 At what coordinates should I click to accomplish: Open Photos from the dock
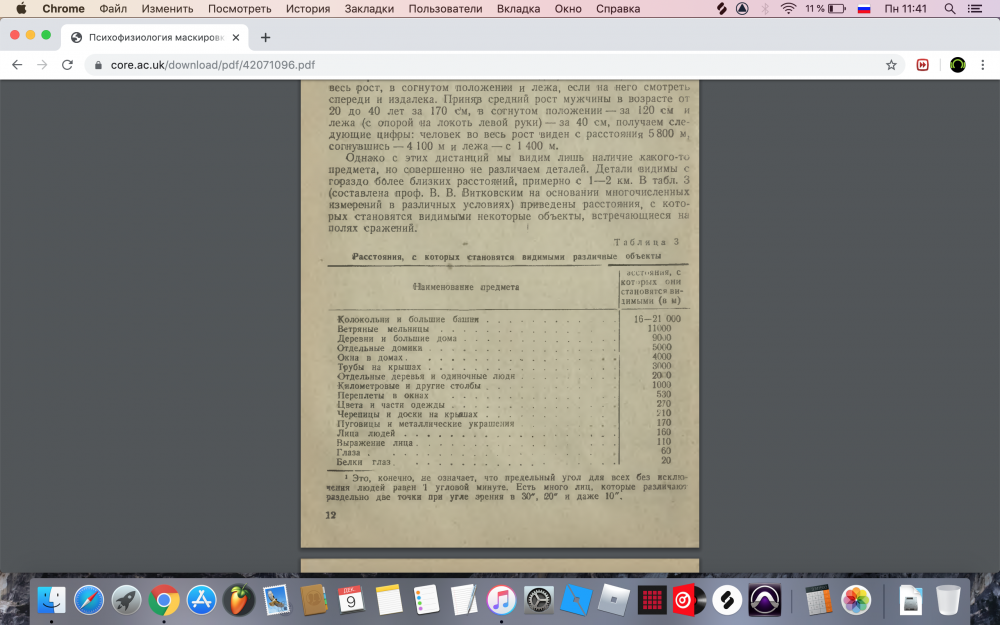pos(856,600)
